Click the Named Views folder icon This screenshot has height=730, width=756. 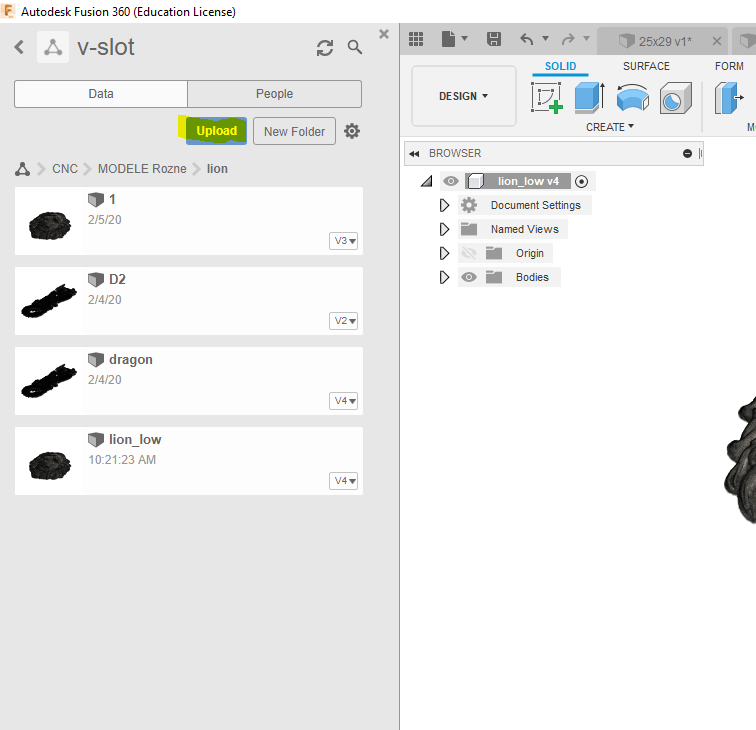pos(469,229)
